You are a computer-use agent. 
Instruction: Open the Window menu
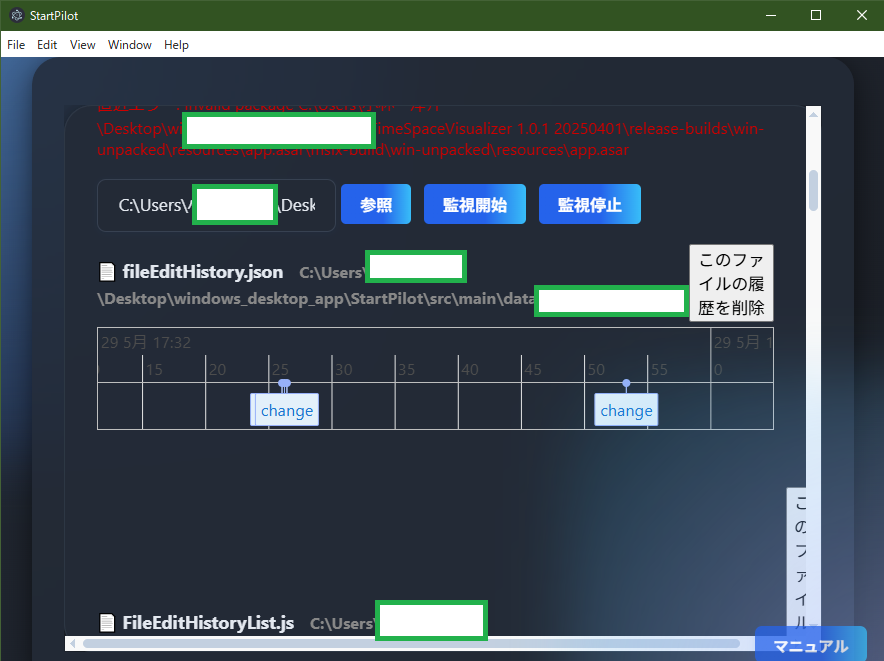tap(130, 45)
